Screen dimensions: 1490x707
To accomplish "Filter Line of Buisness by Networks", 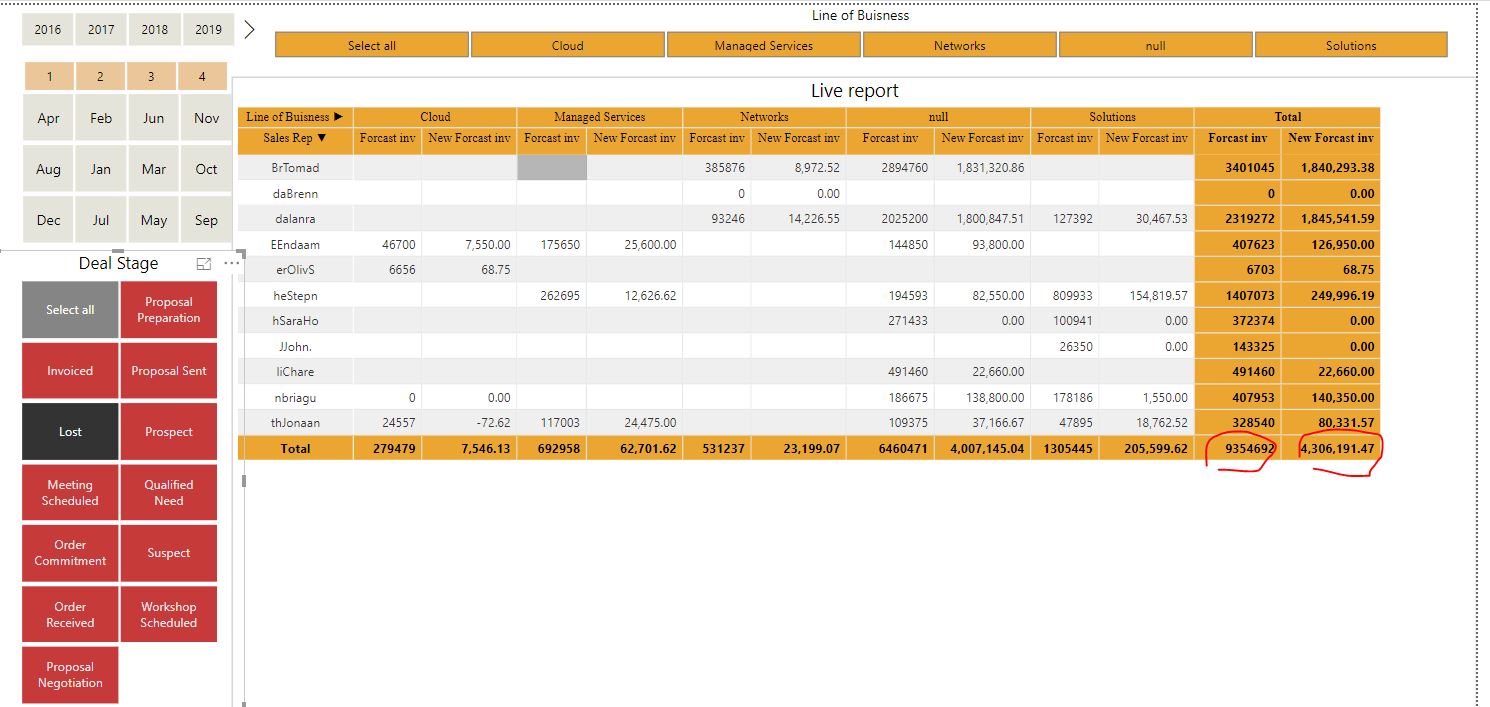I will click(960, 45).
